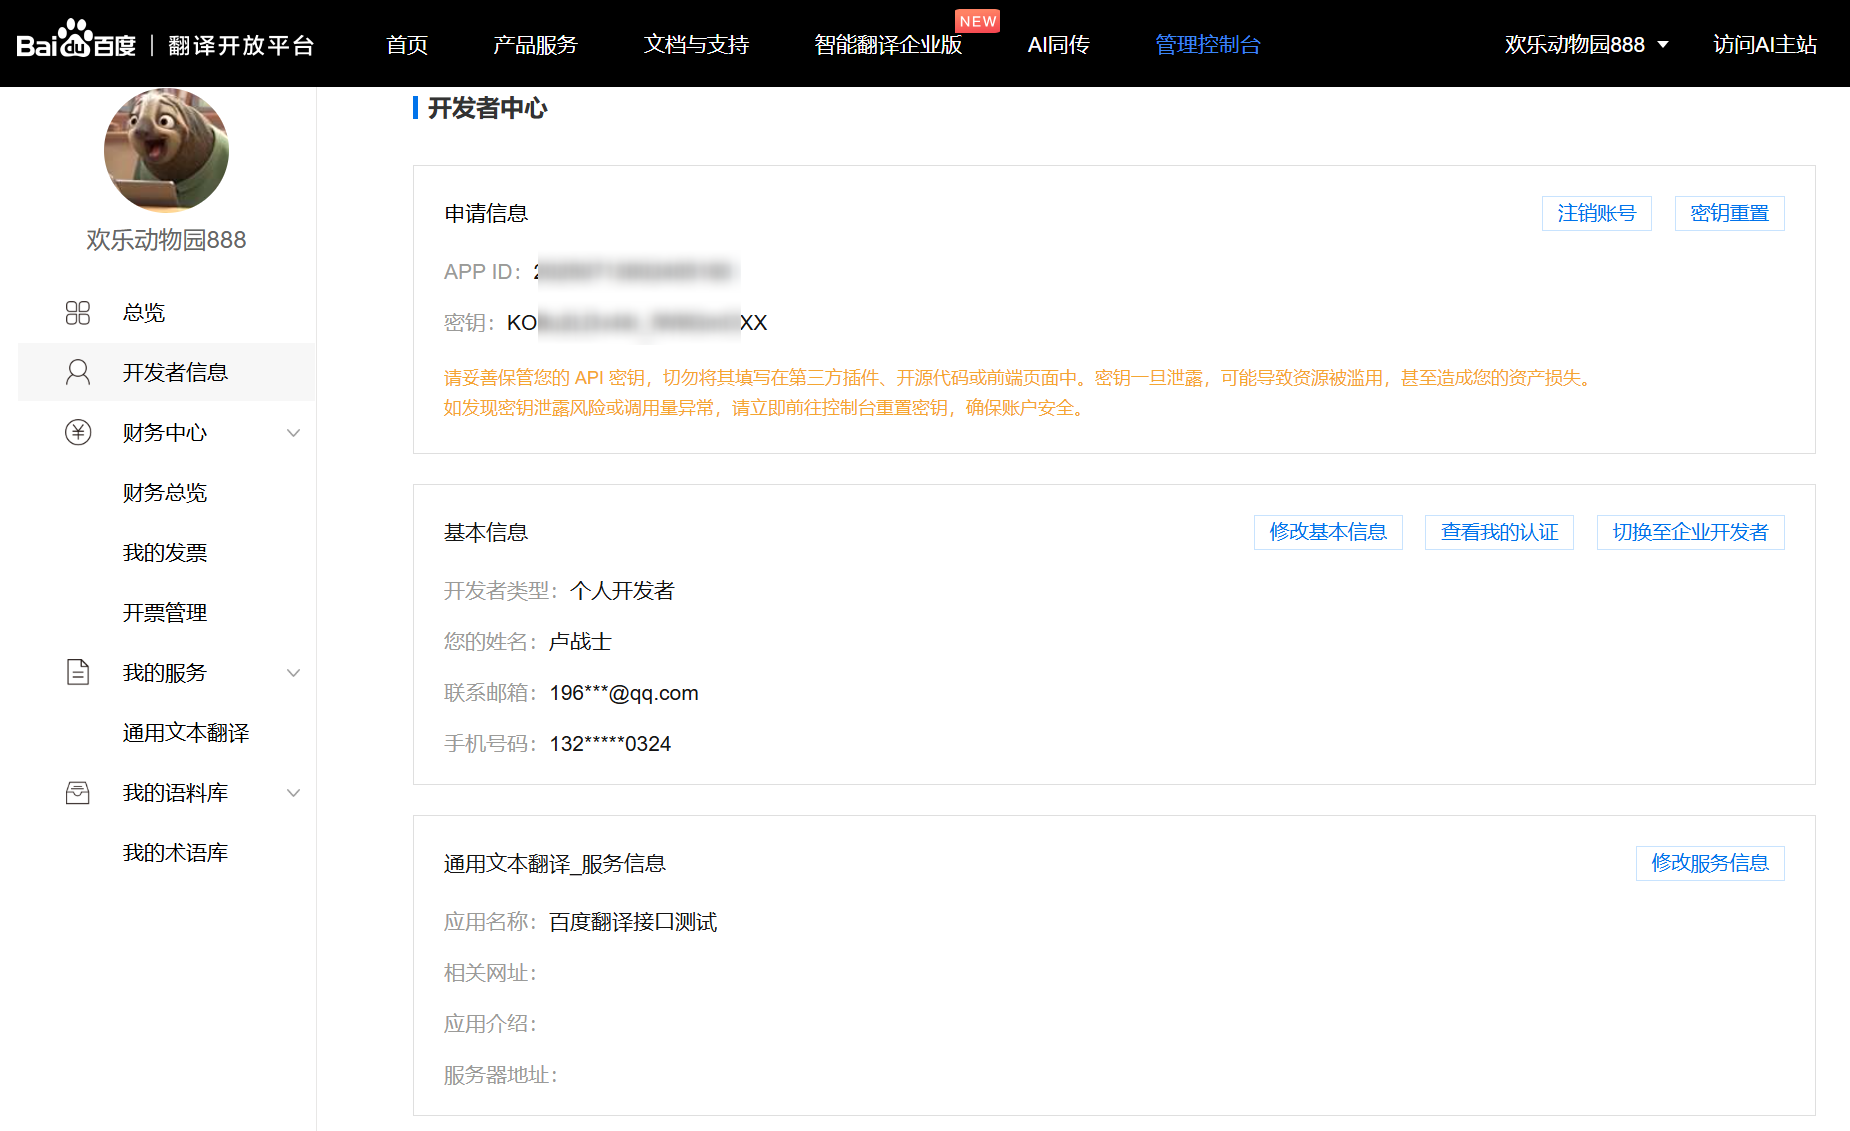
Task: Open AI同传 in top navigation
Action: [1058, 44]
